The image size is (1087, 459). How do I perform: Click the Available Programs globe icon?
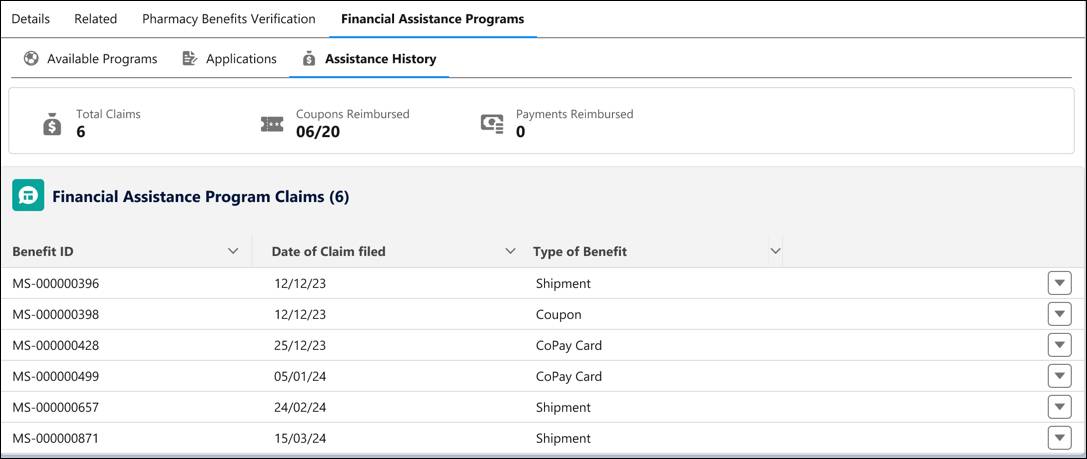tap(31, 59)
